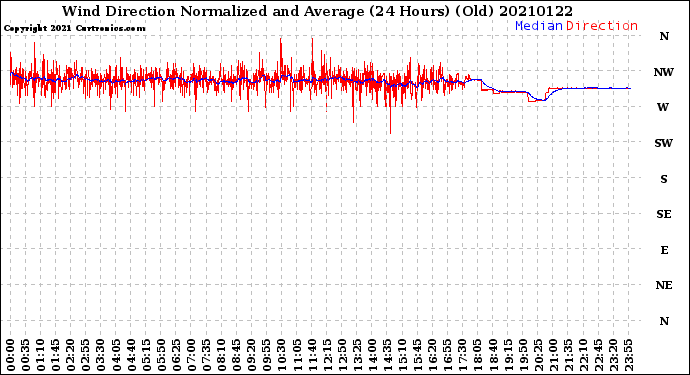Click the 11:05 time label
Viewport: 690px width, 375px height.
tap(297, 355)
